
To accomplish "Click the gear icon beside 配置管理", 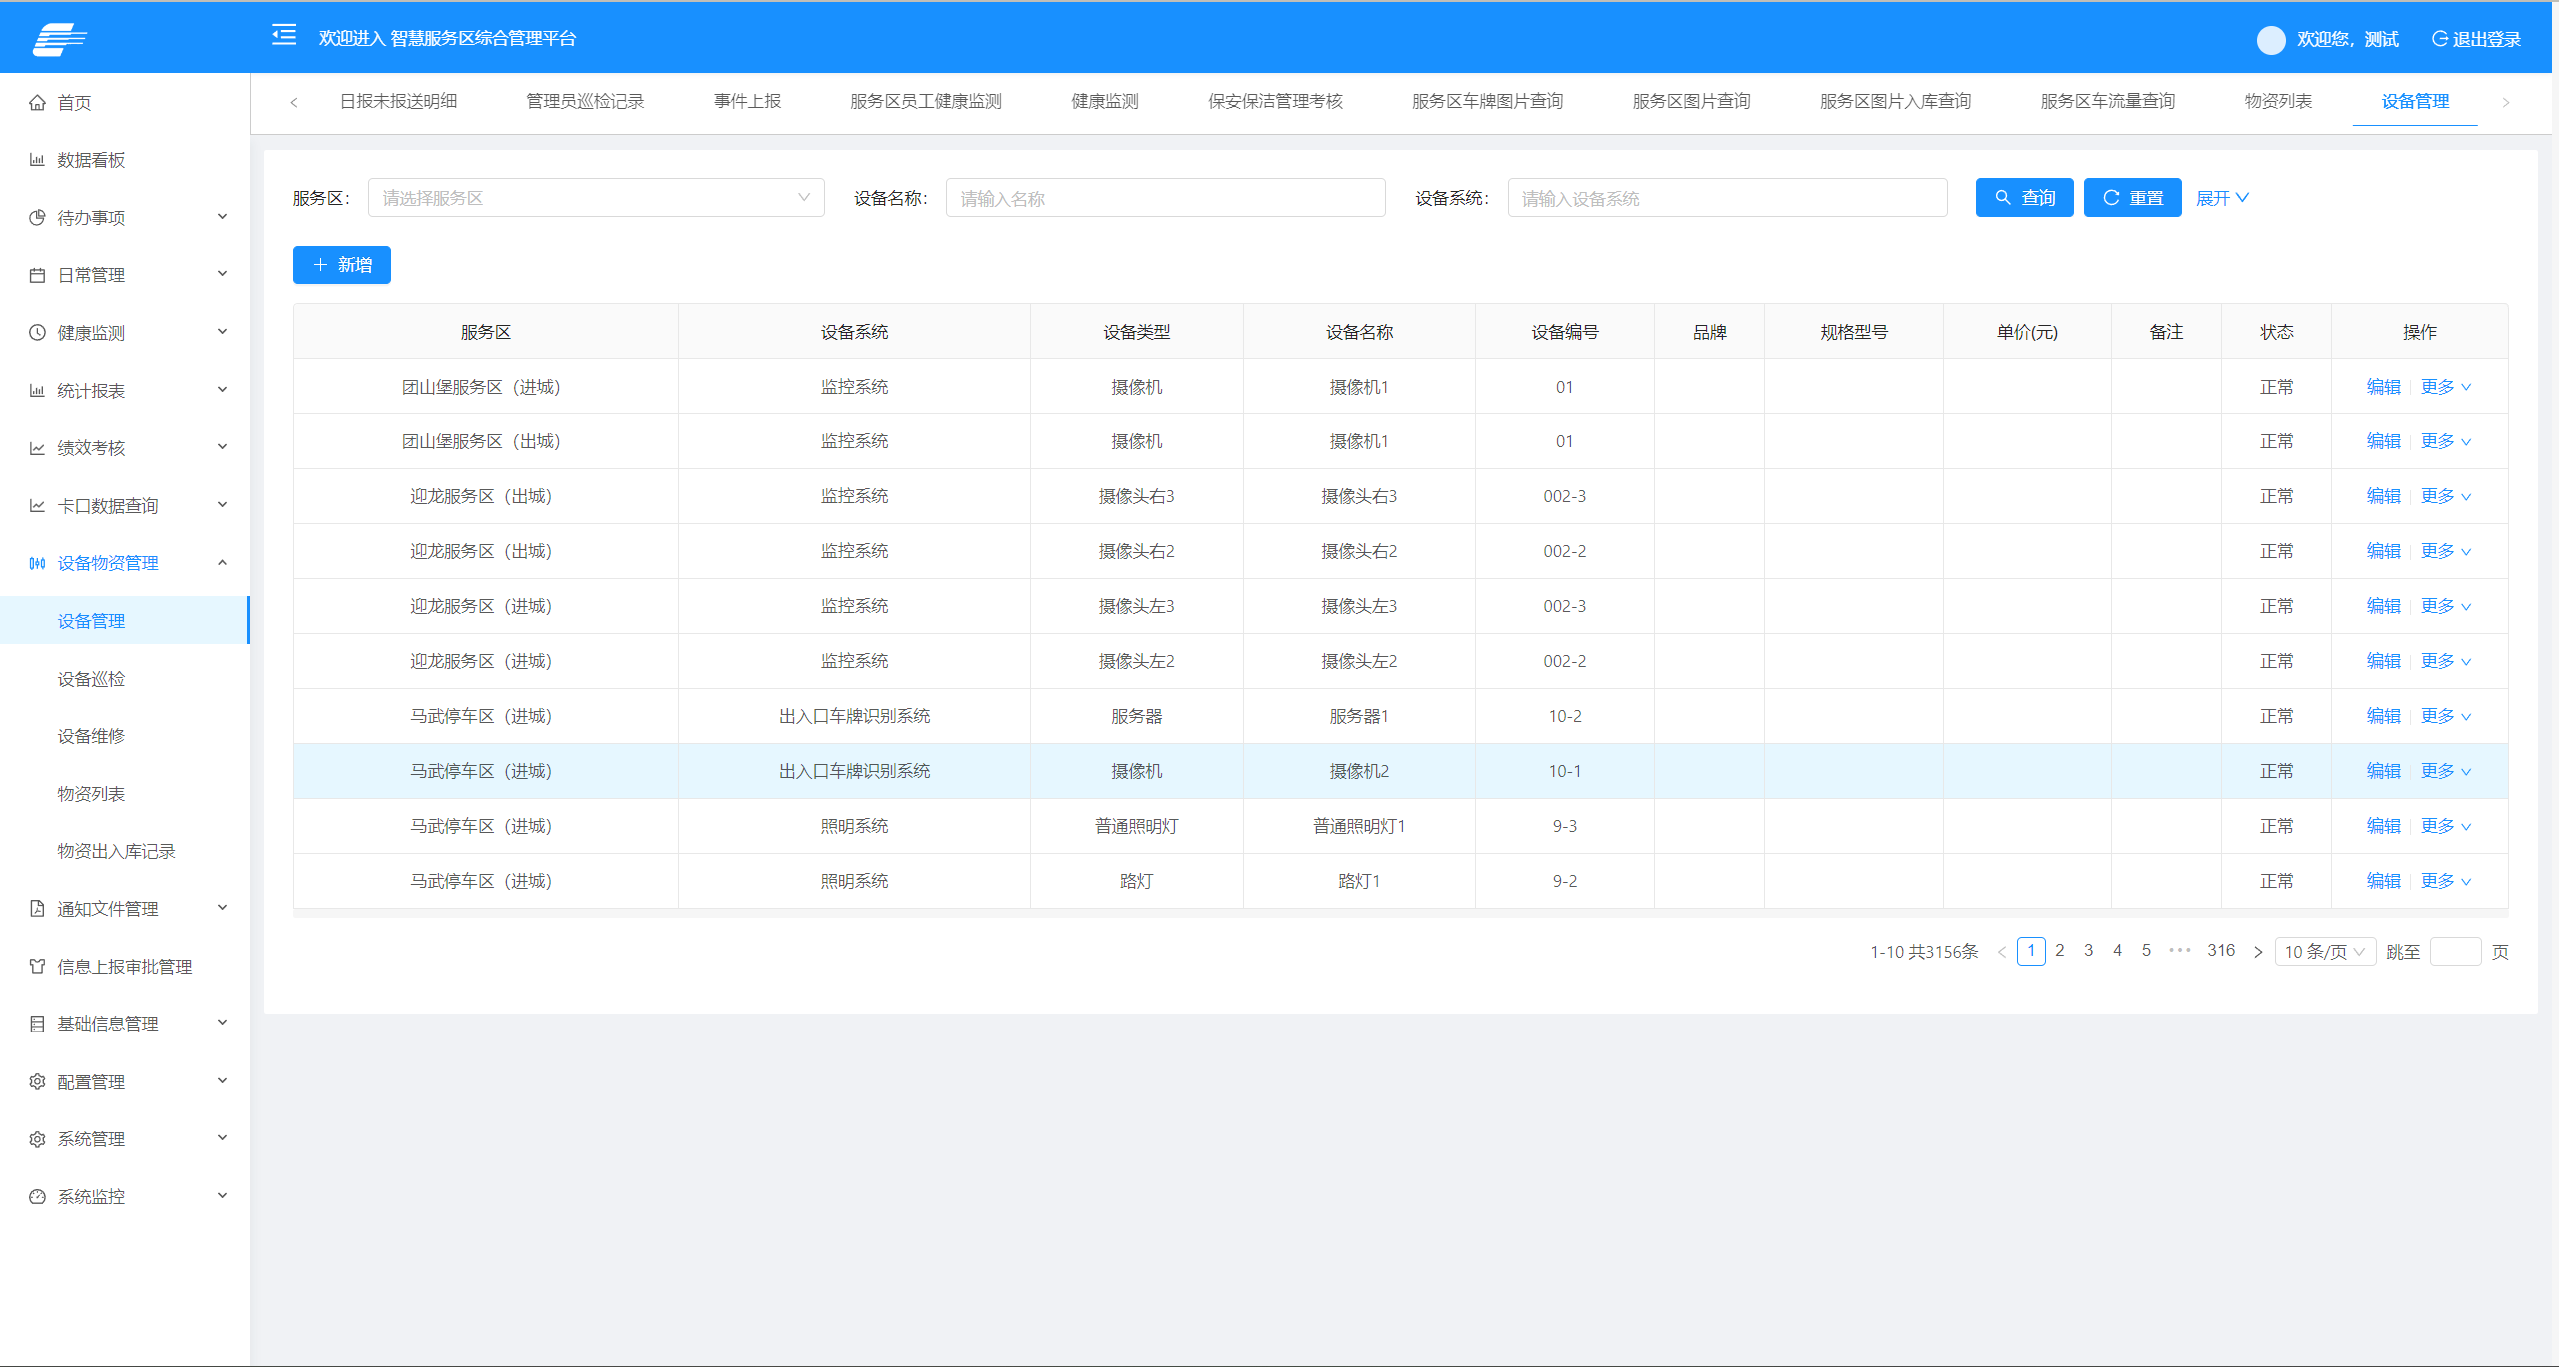I will coord(37,1082).
